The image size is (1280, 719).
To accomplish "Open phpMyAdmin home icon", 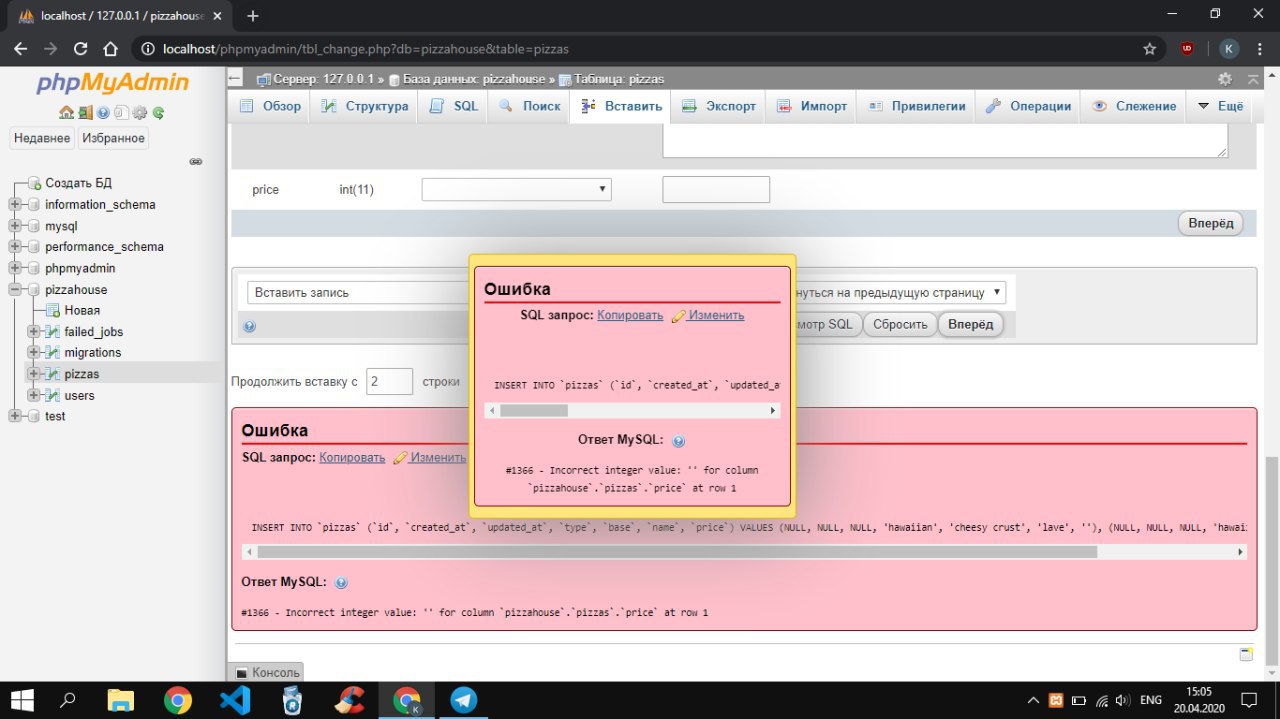I will pos(66,113).
